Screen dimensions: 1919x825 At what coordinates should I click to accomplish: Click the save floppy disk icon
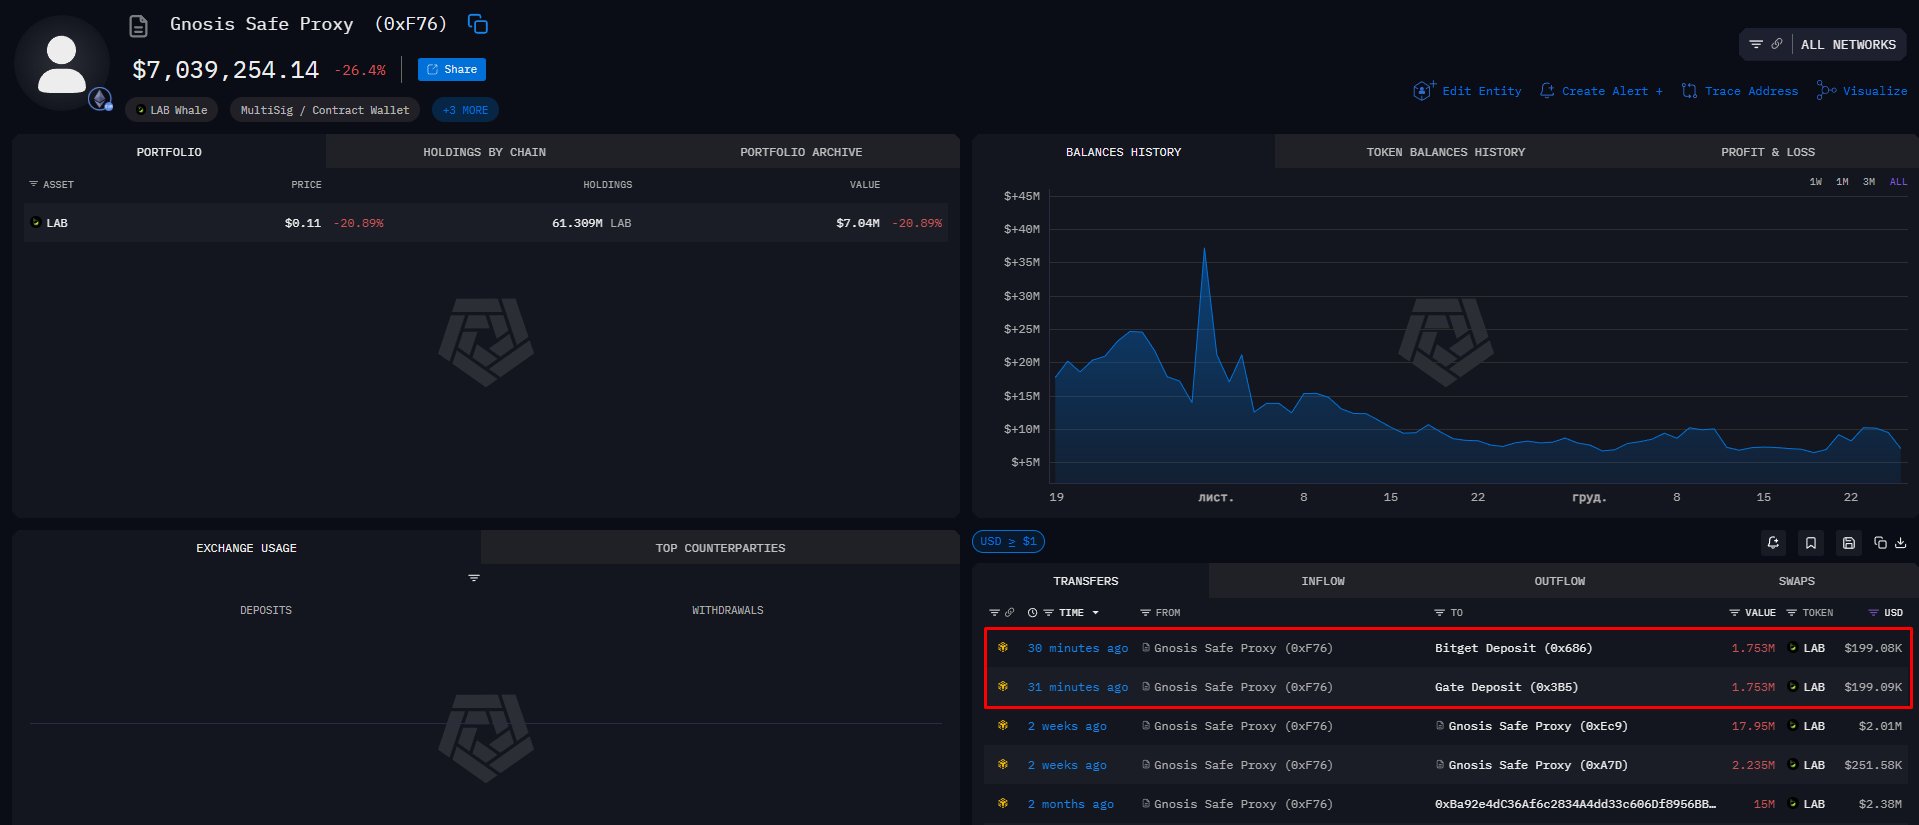(1849, 543)
